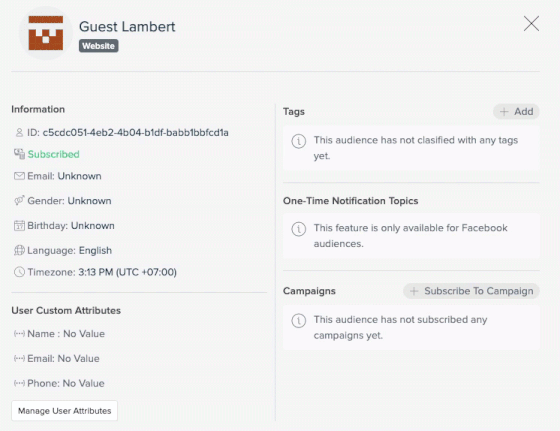
Task: Click the gender symbol icon
Action: 19,200
